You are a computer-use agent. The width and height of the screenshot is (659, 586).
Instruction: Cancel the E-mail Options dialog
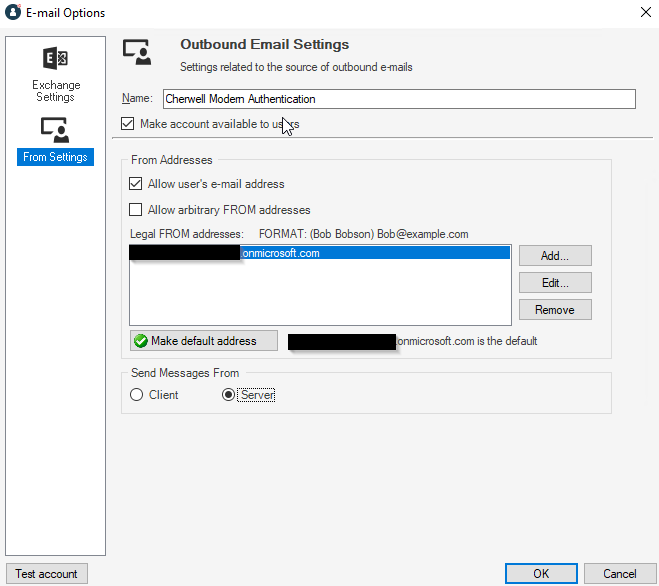coord(619,574)
